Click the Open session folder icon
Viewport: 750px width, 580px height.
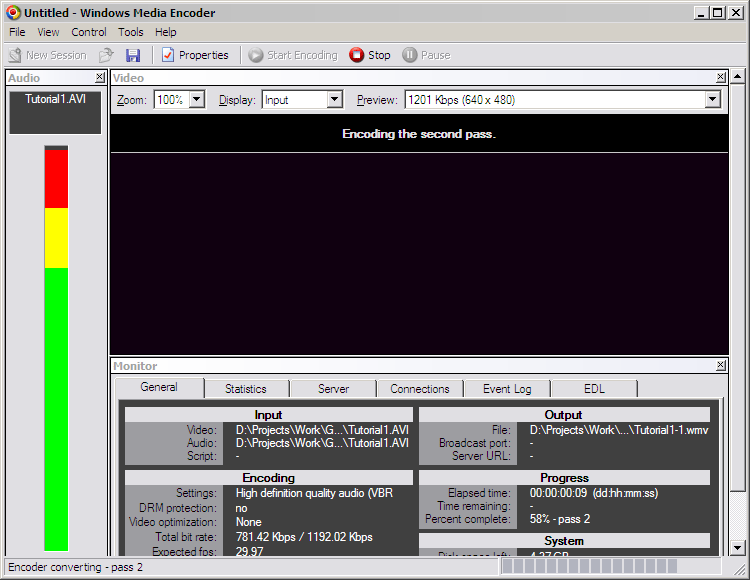tap(106, 55)
